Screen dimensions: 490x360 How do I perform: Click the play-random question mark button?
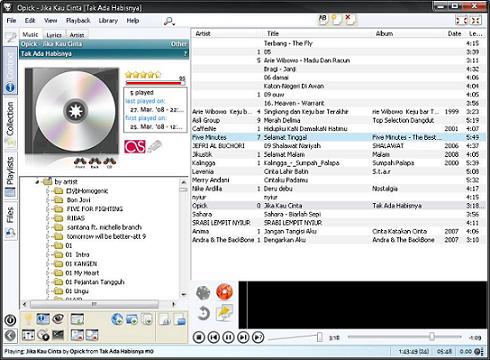[258, 337]
